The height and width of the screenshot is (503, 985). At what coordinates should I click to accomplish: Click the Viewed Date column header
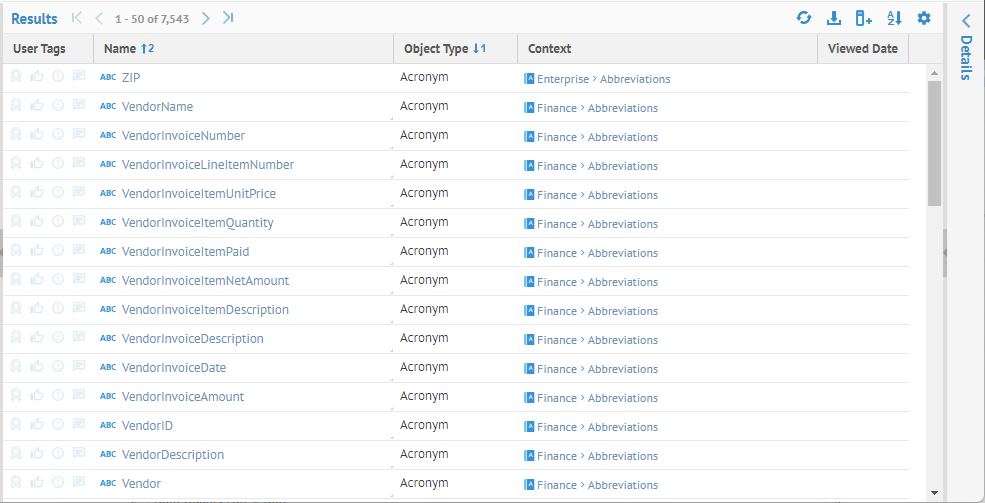point(862,48)
